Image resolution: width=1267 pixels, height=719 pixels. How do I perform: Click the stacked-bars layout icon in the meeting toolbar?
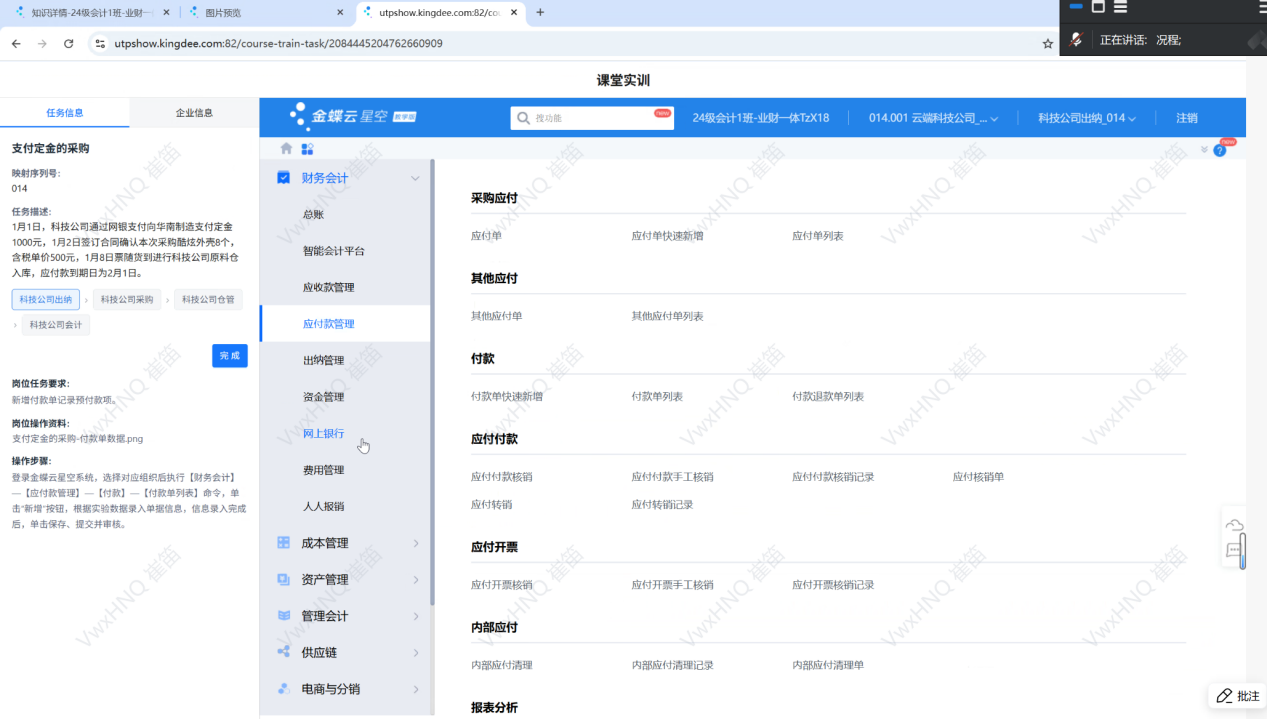pyautogui.click(x=1121, y=6)
